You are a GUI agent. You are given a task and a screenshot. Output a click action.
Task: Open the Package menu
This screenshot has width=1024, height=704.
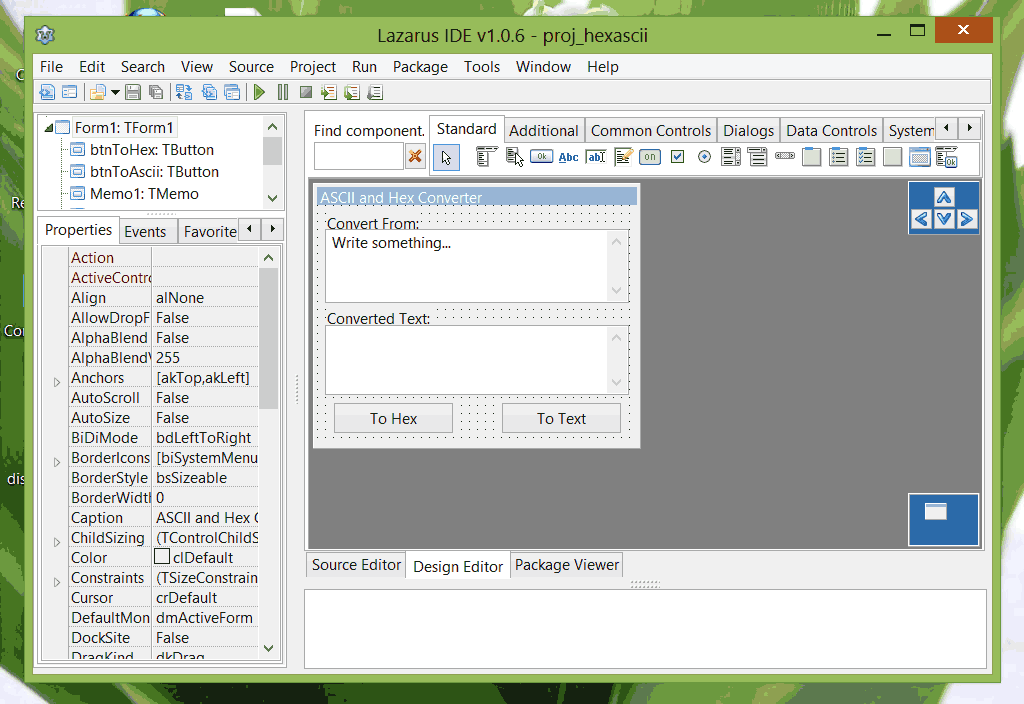click(x=420, y=67)
